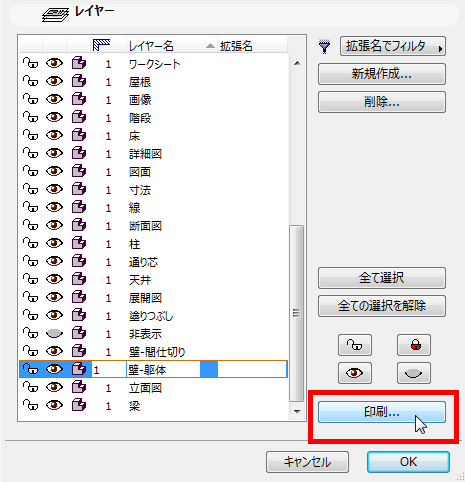Click 全ての選択を解除 button

tap(382, 306)
